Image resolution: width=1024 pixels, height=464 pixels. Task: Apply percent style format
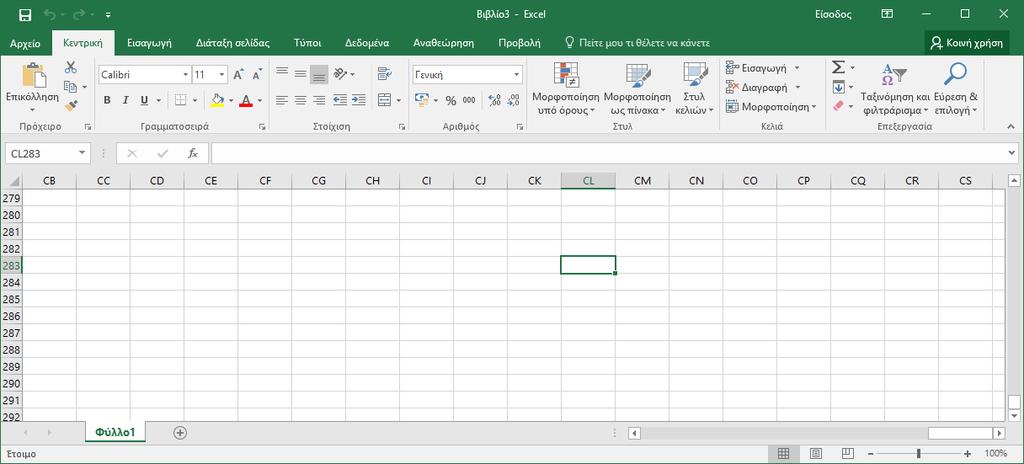click(451, 100)
